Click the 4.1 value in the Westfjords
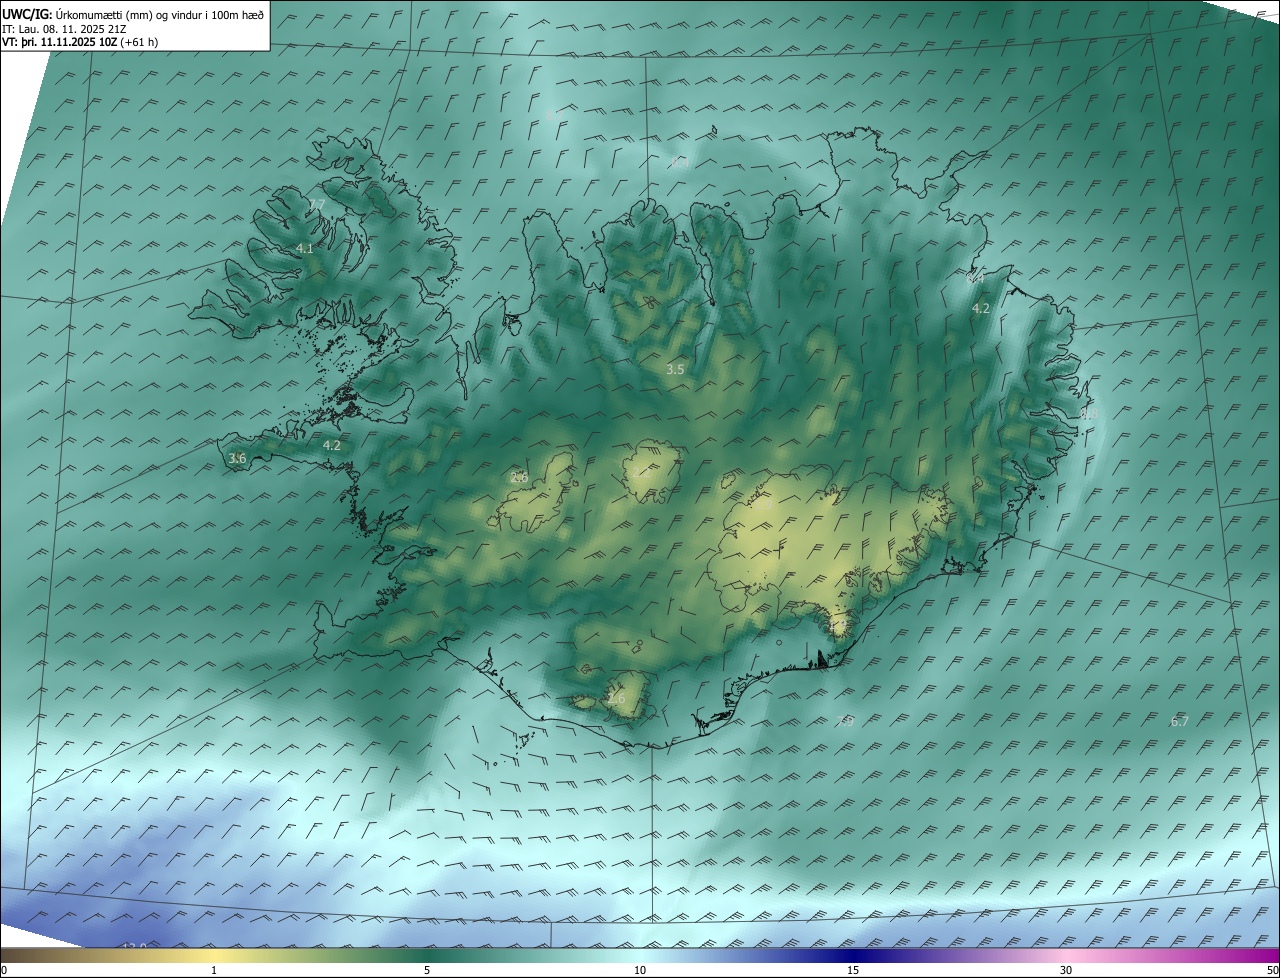 [305, 248]
